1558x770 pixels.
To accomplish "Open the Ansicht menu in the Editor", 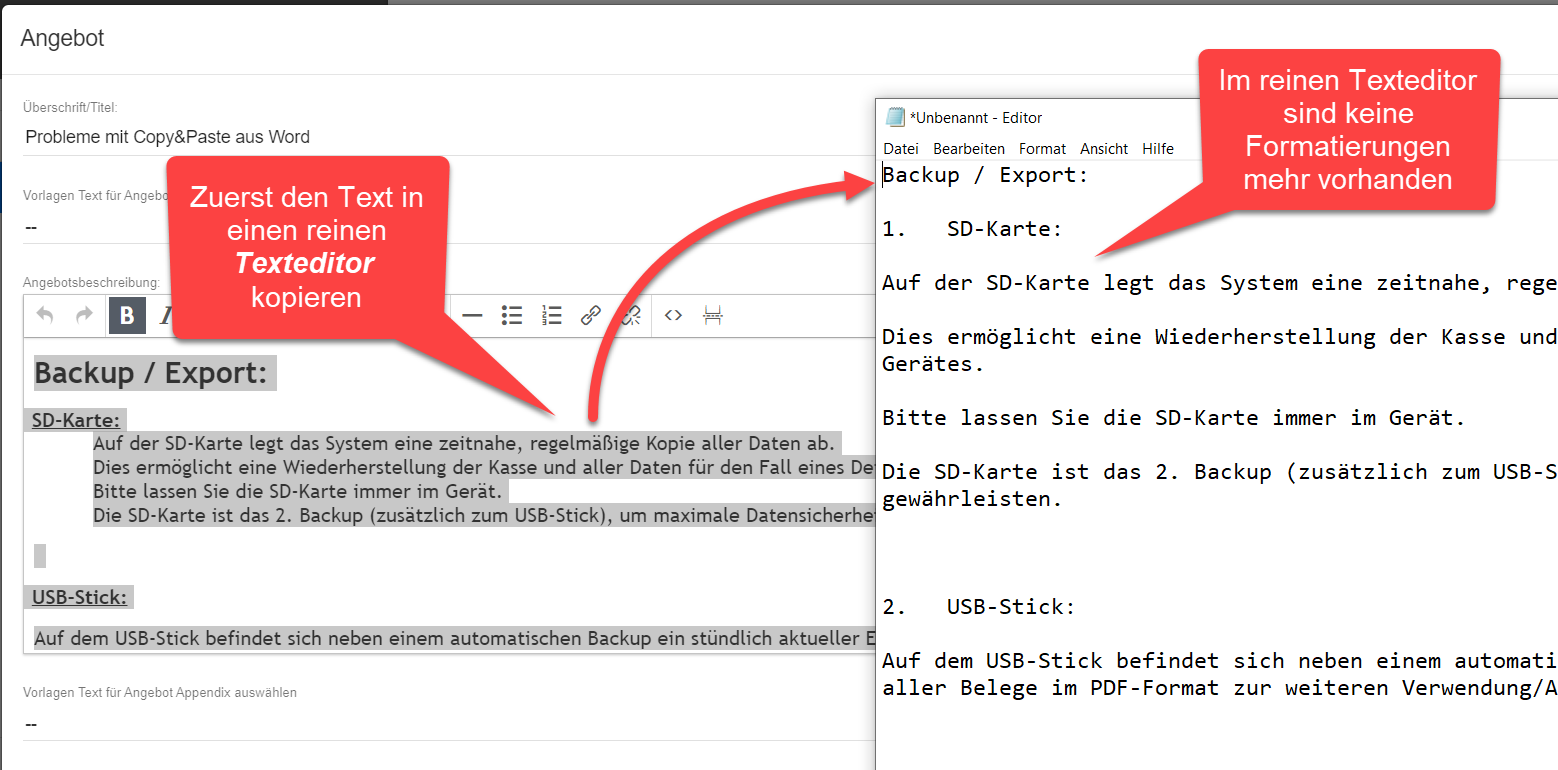I will point(1104,149).
